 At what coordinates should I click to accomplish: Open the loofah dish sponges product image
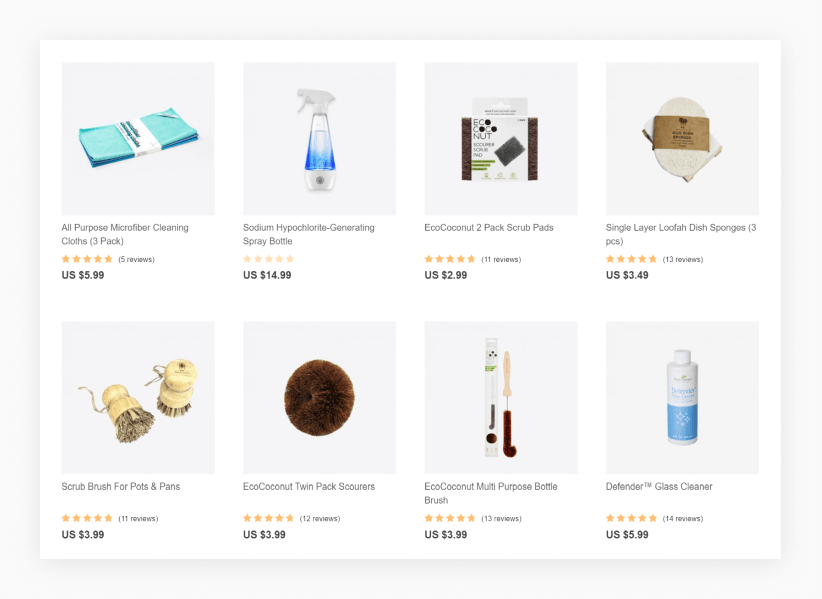[x=682, y=138]
